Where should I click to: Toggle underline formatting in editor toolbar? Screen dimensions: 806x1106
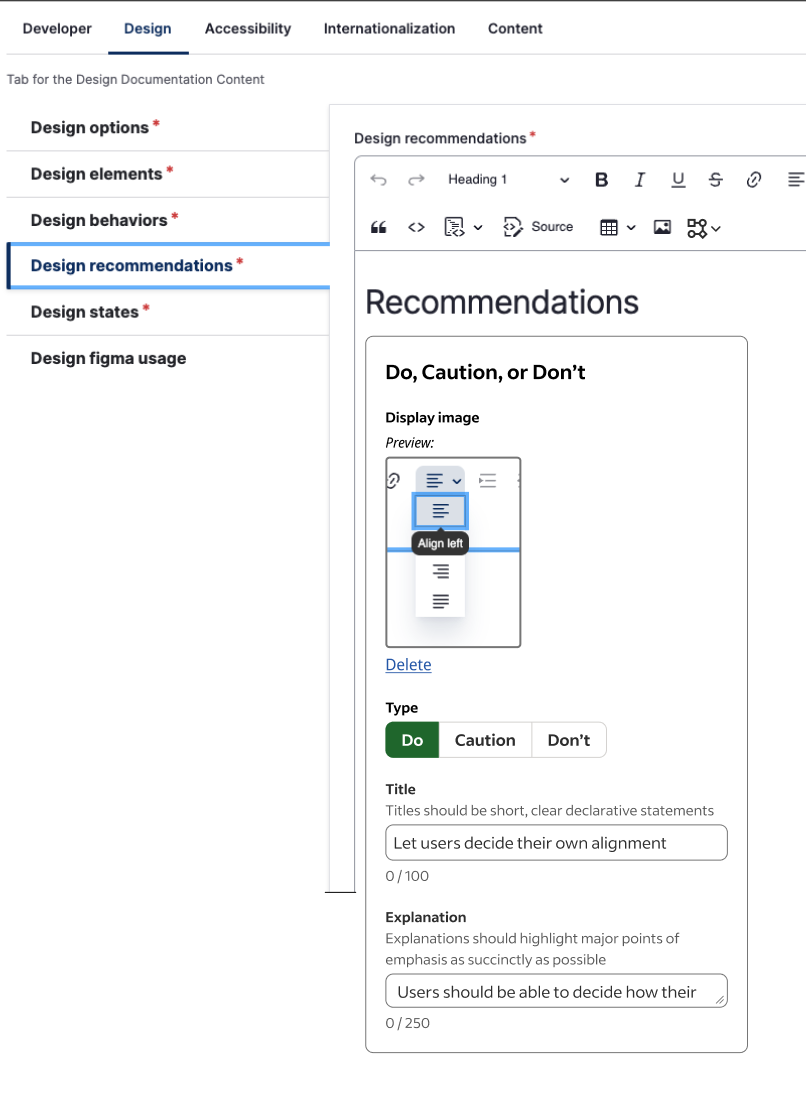point(678,180)
